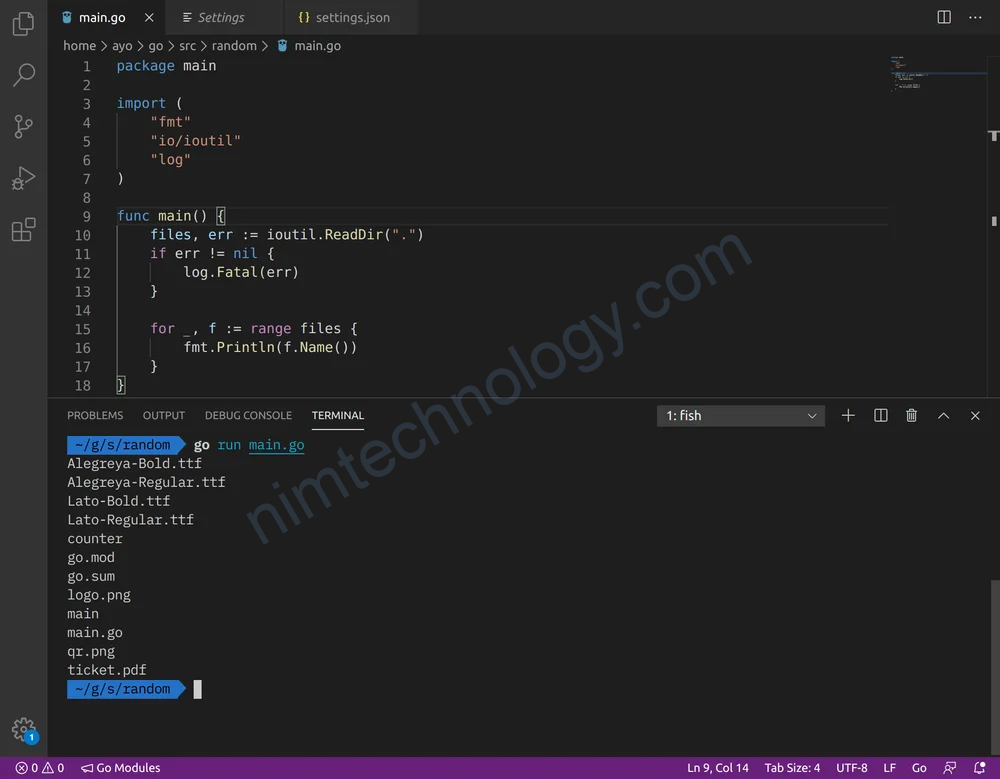The width and height of the screenshot is (1000, 779).
Task: Select Go language mode in status bar
Action: [x=919, y=768]
